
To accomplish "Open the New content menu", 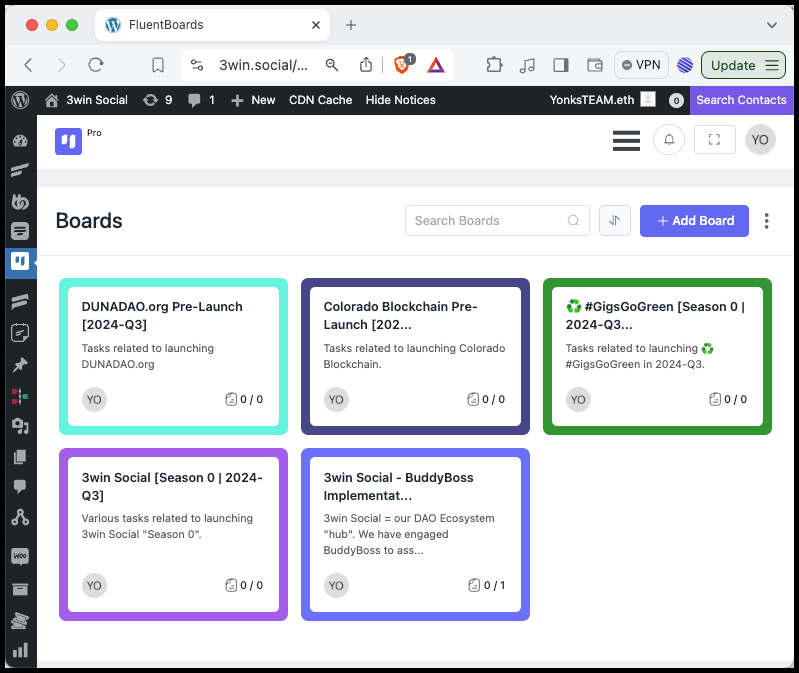I will tap(253, 100).
